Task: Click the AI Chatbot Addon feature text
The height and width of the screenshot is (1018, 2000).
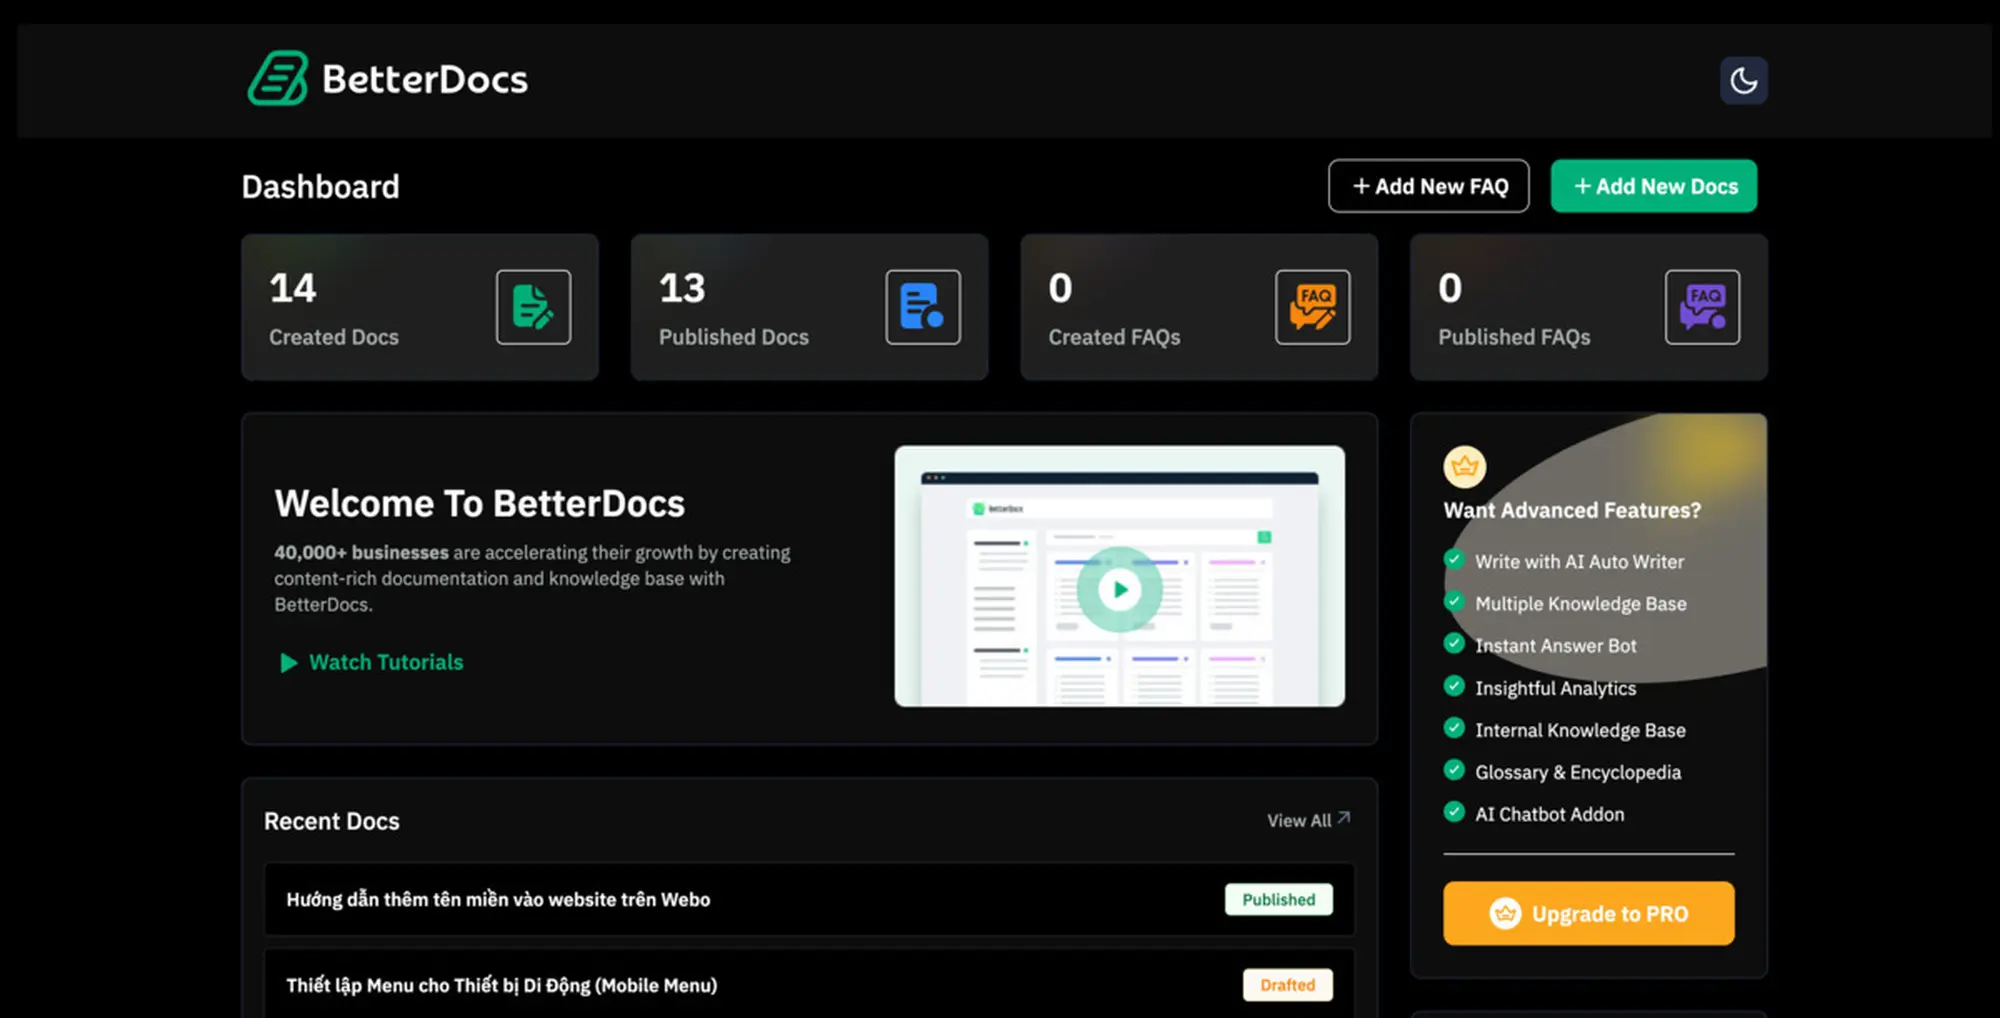Action: coord(1550,814)
